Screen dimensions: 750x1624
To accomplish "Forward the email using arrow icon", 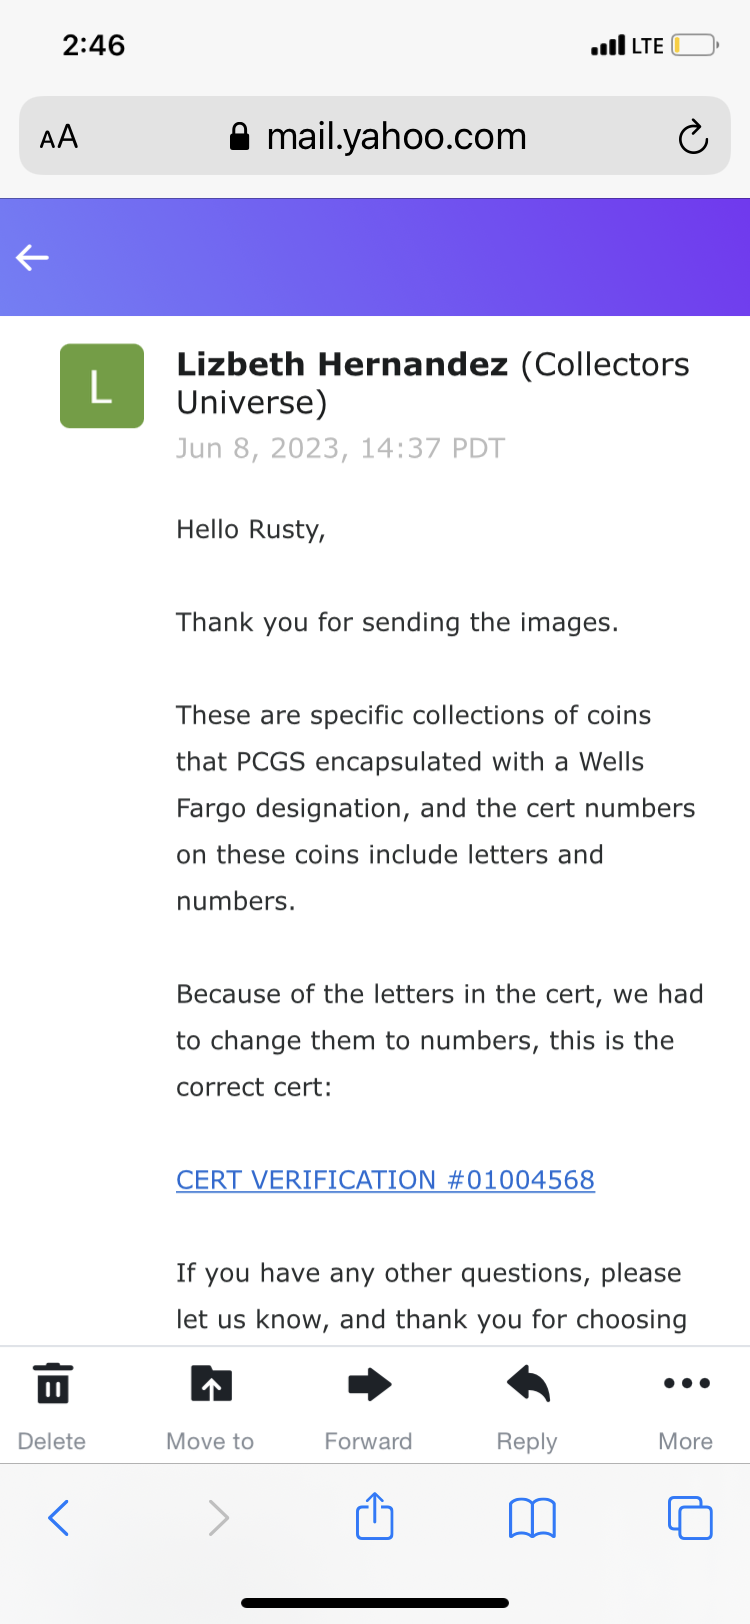I will 369,1384.
